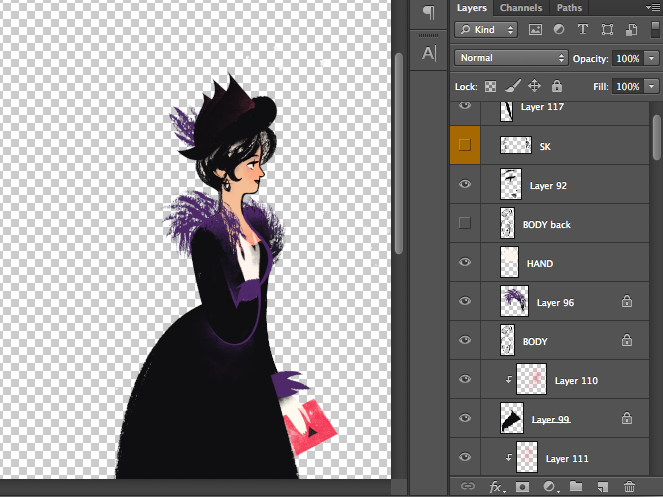Filter layers by pixel layers icon
663x497 pixels.
click(535, 30)
